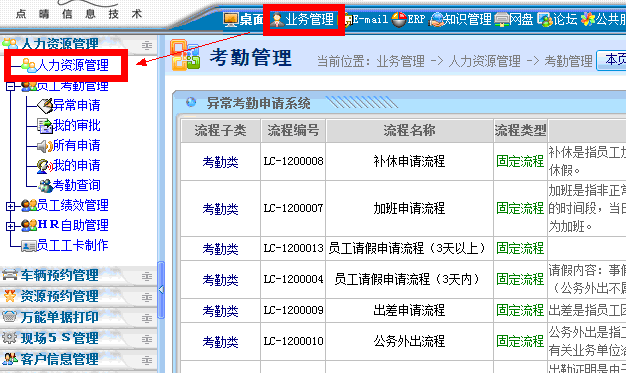Toggle the 人力资源管理 panel header collapse icon

[147, 46]
